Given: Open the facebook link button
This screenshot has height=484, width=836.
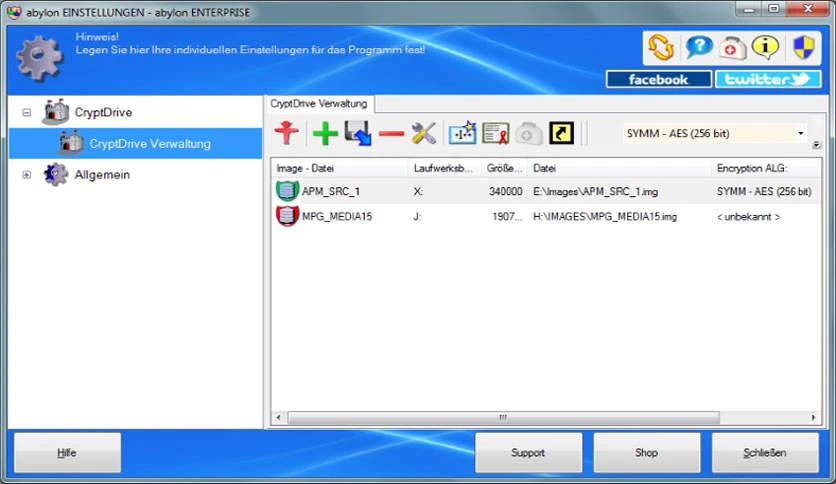Looking at the screenshot, I should click(658, 79).
